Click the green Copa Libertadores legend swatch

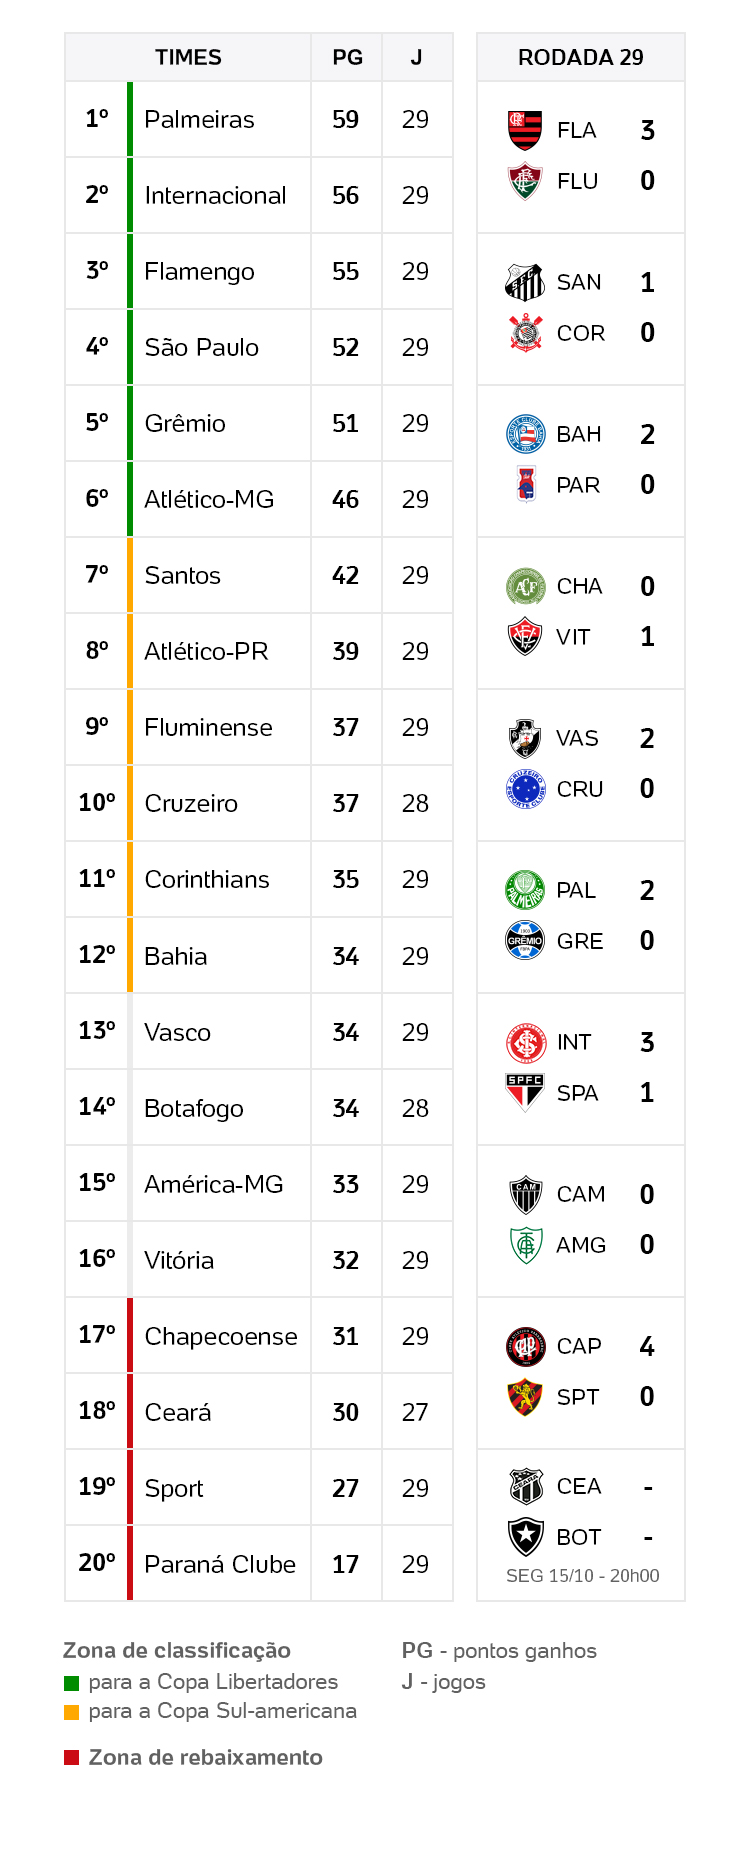click(71, 1683)
